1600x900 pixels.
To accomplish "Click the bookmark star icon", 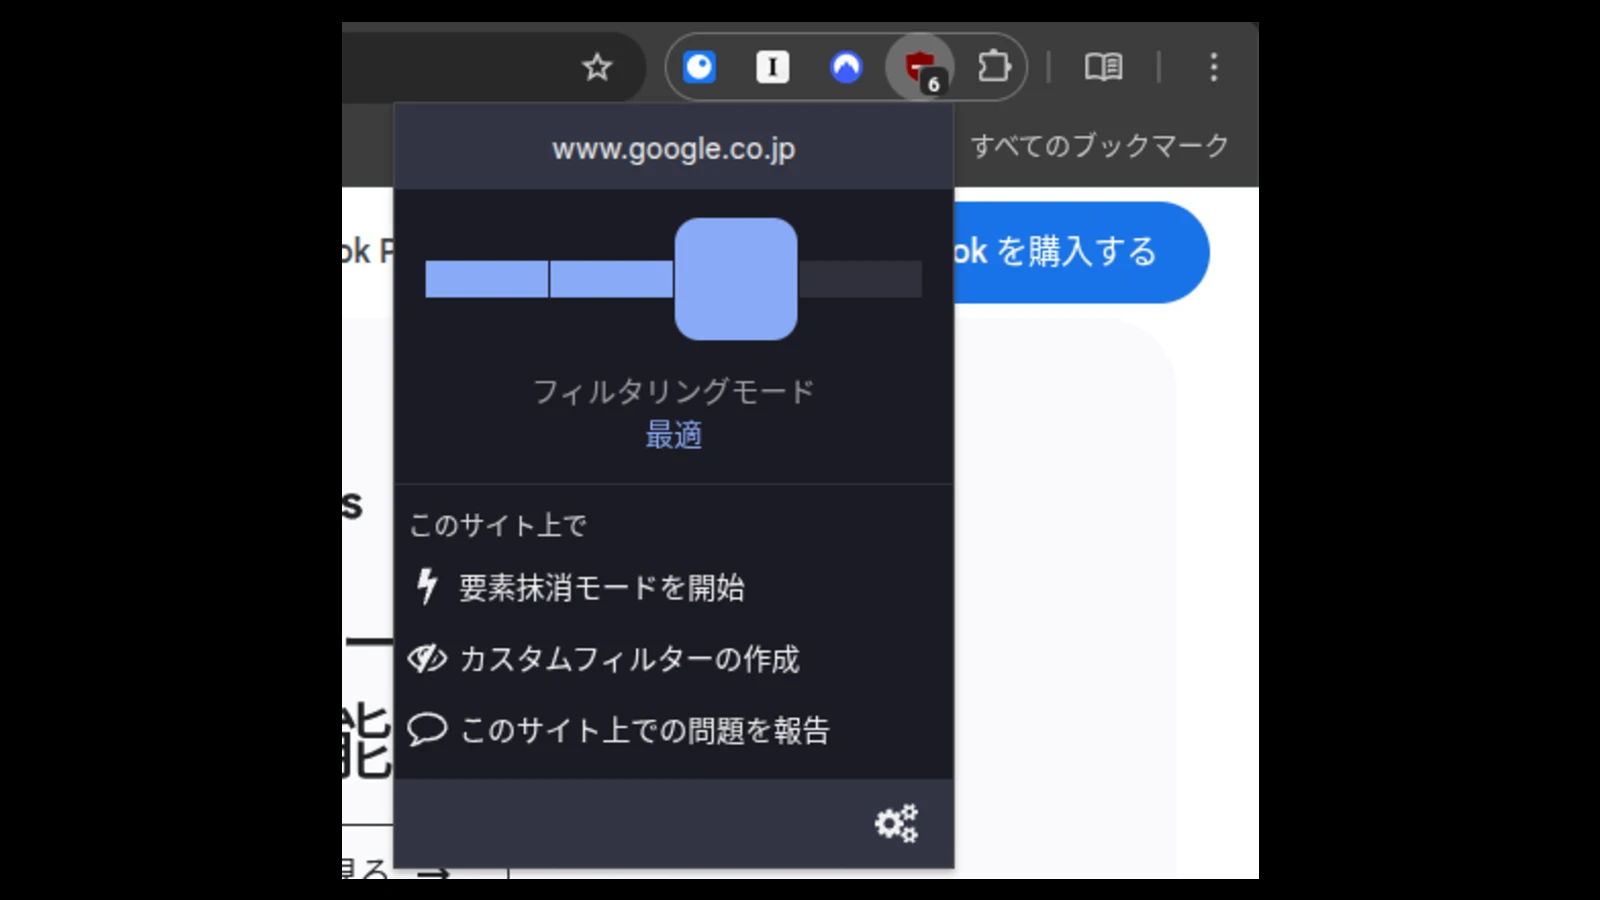I will (597, 67).
